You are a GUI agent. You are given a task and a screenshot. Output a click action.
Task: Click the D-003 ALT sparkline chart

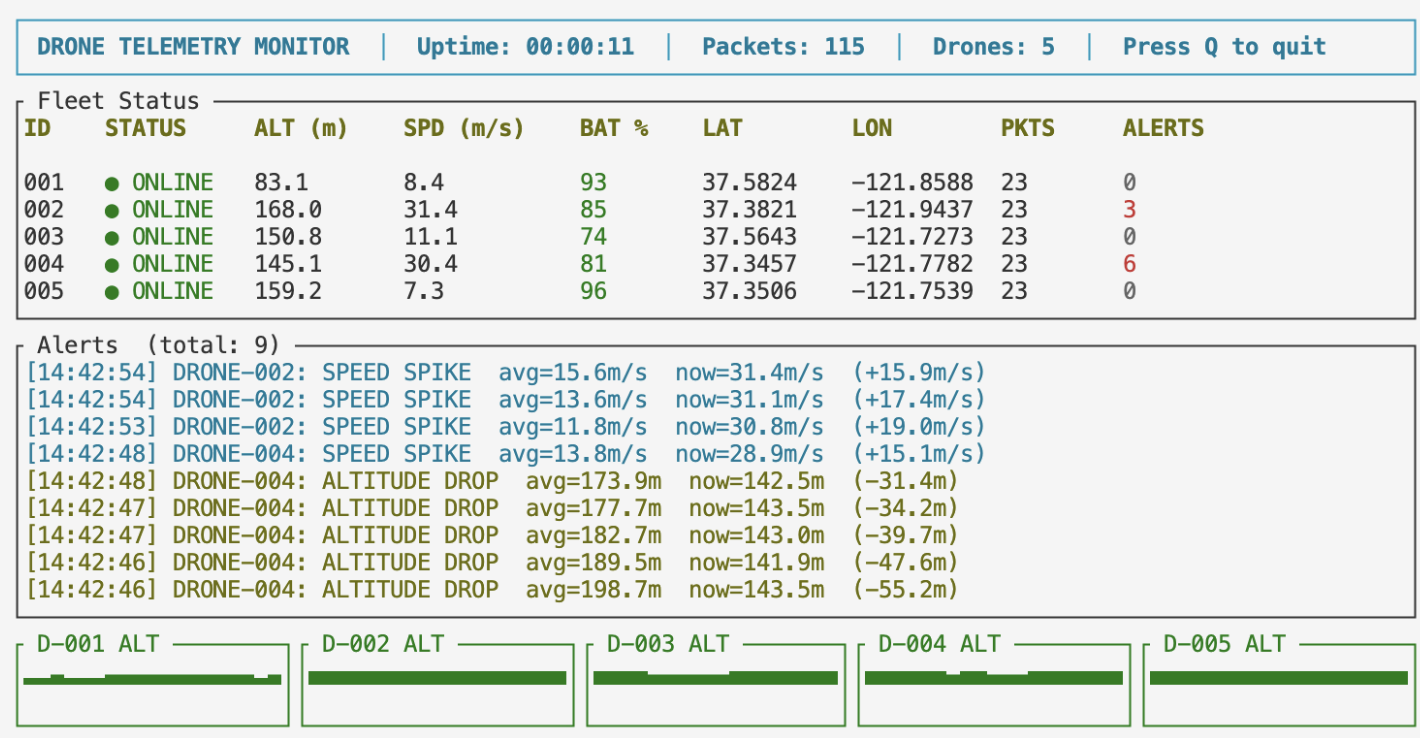715,679
